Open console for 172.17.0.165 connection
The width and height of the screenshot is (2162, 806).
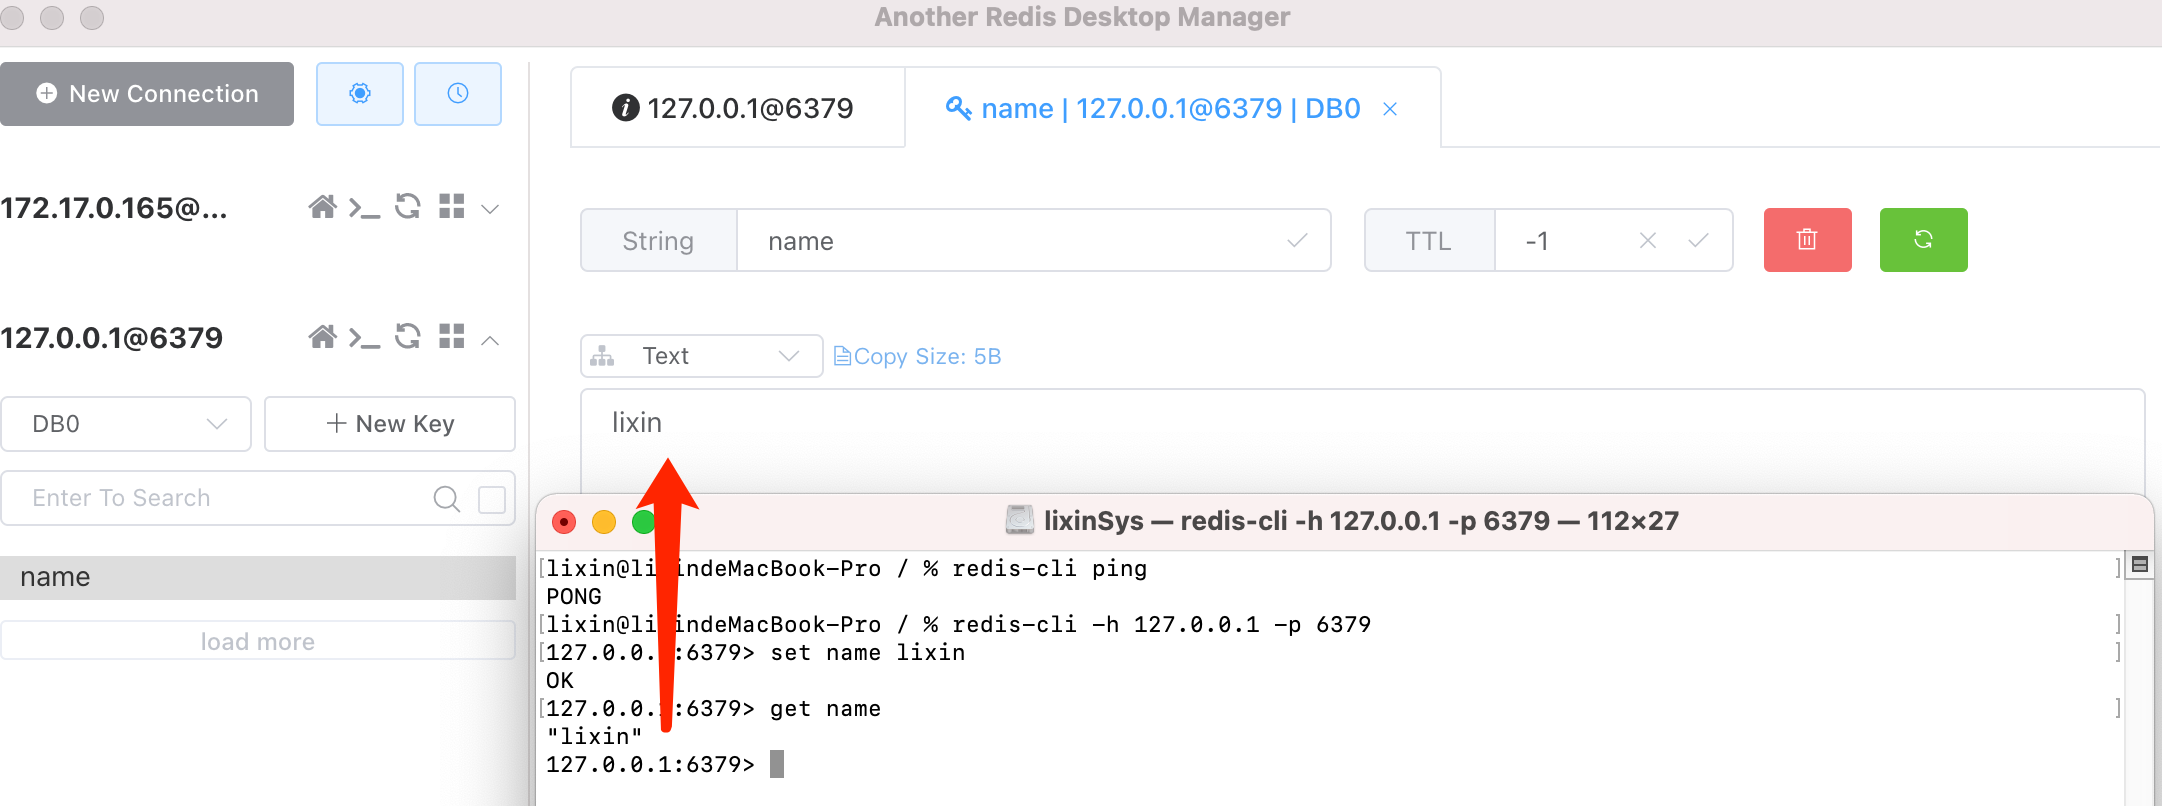pyautogui.click(x=364, y=208)
